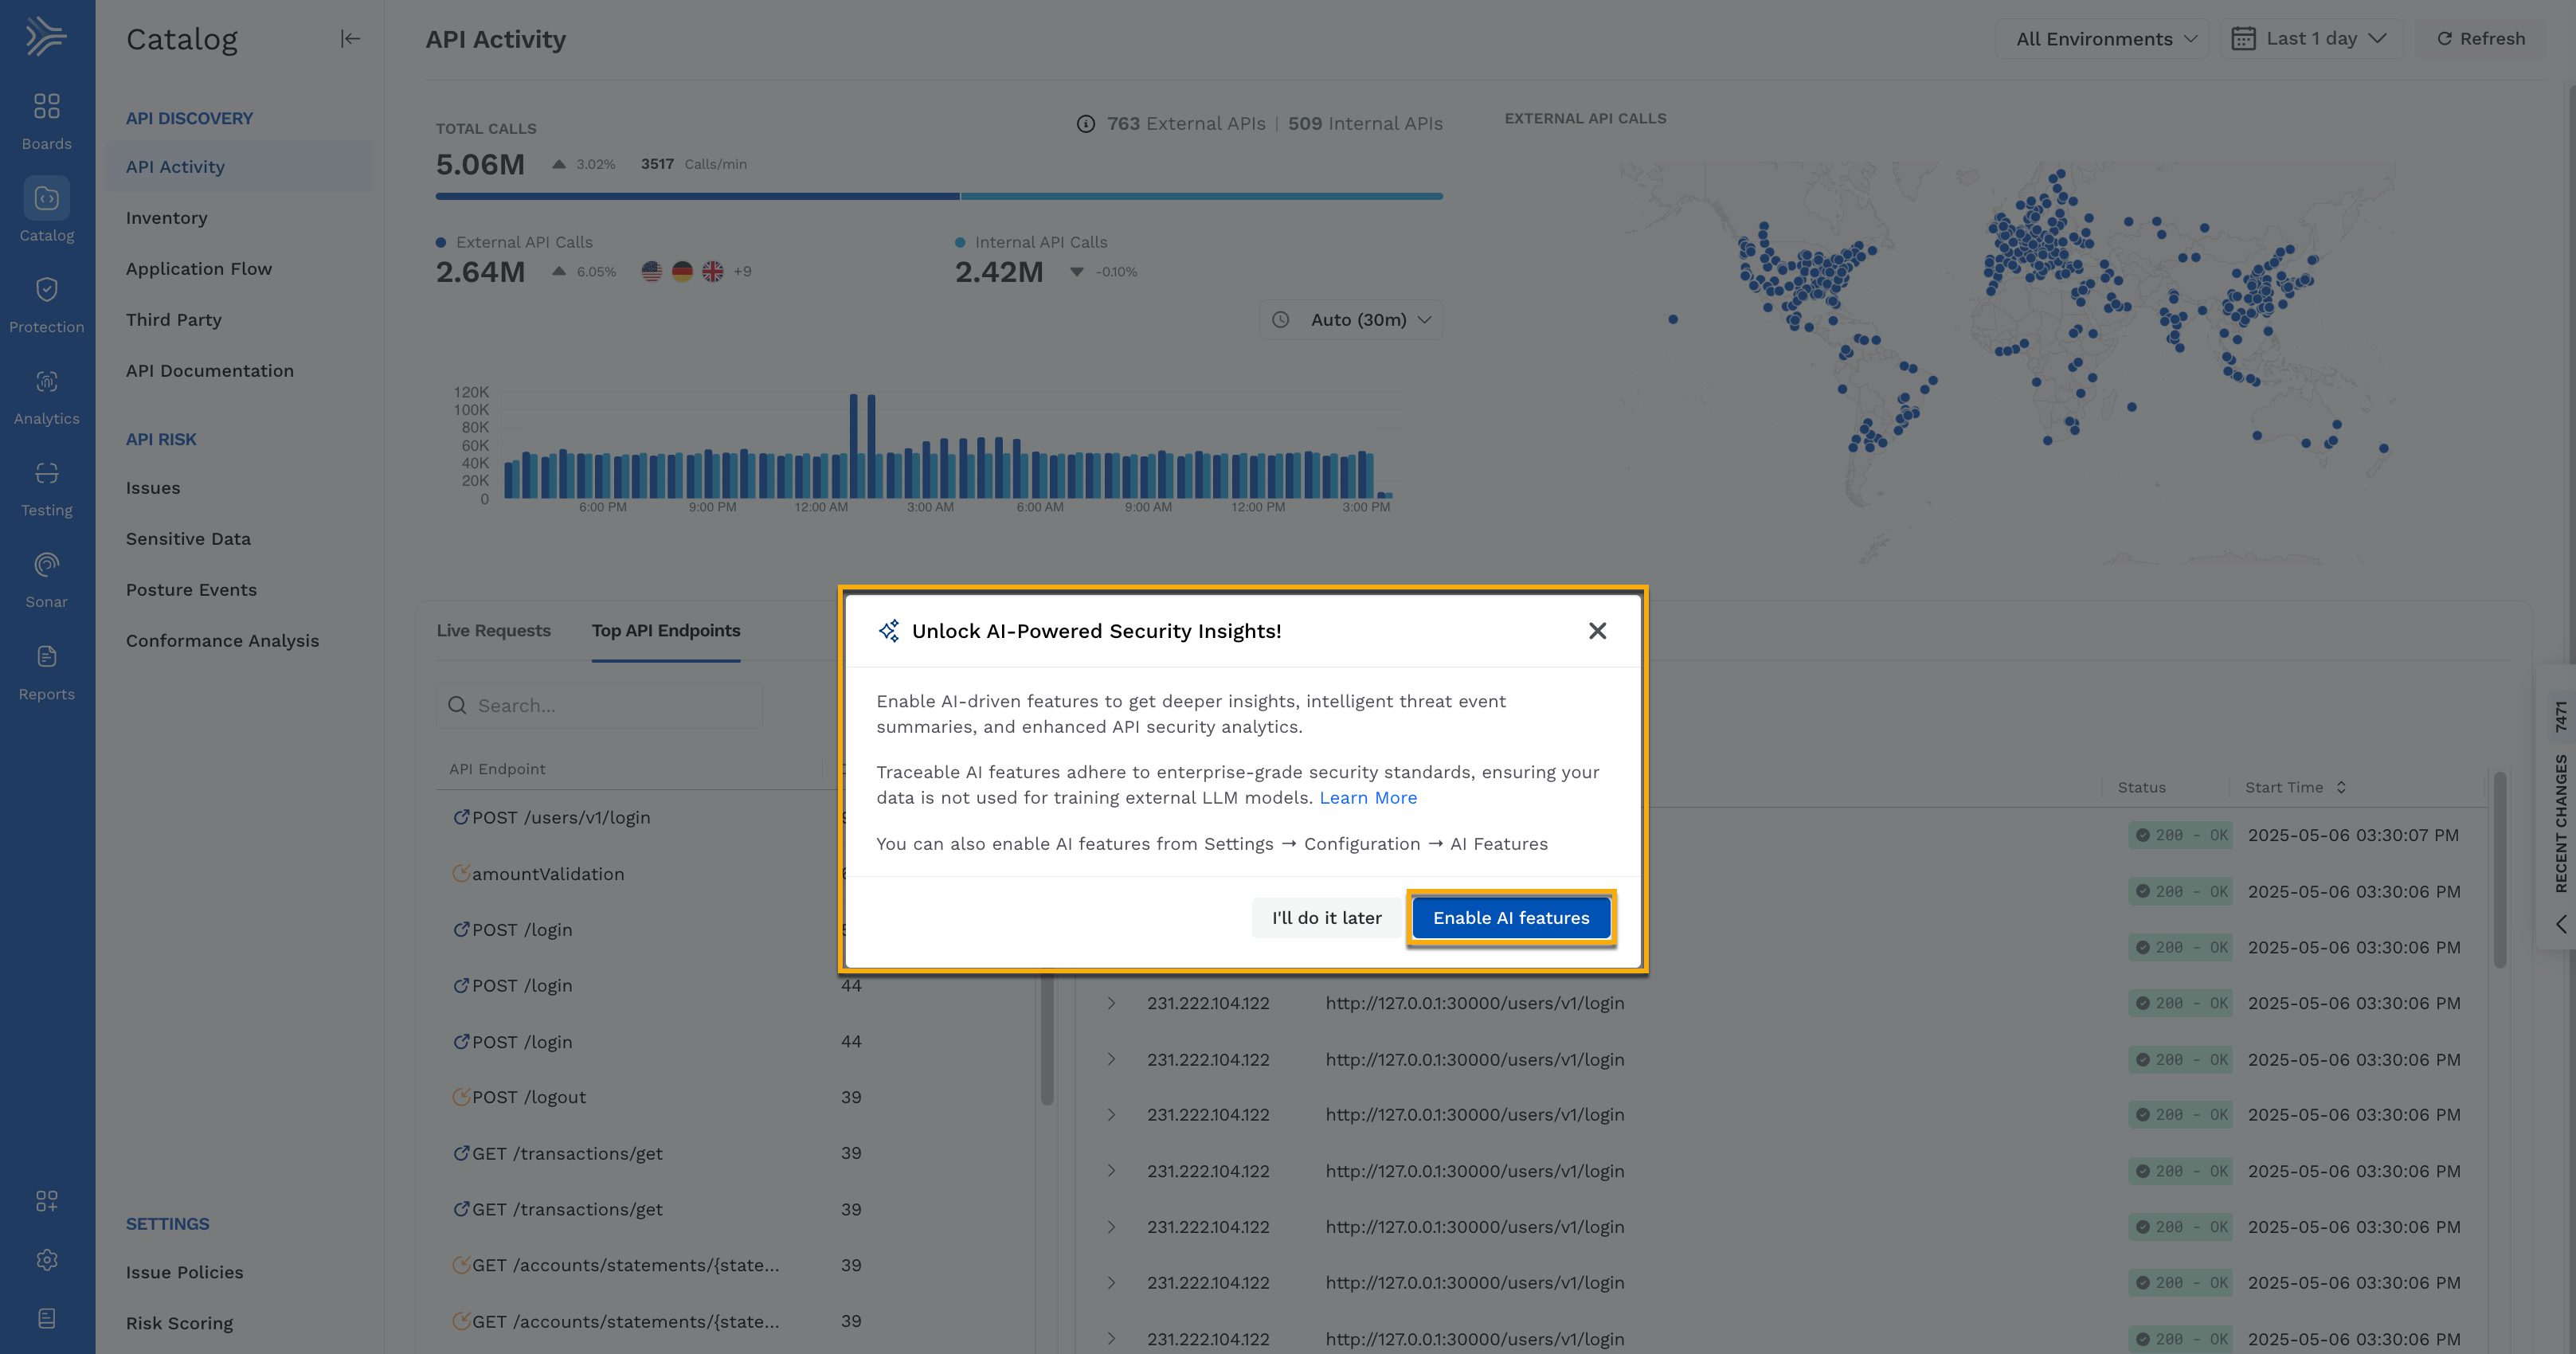Expand the Recent Changes side panel
Image resolution: width=2576 pixels, height=1354 pixels.
[2560, 924]
